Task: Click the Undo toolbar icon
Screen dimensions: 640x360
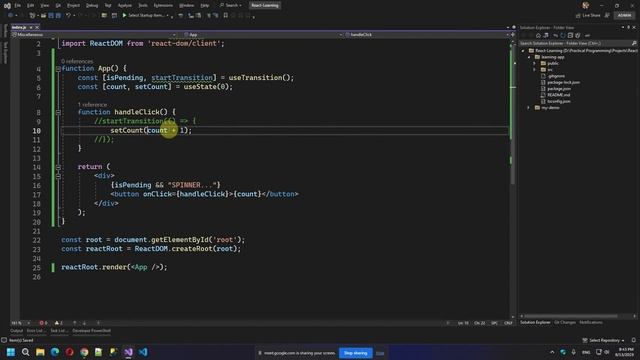Action: tap(68, 16)
